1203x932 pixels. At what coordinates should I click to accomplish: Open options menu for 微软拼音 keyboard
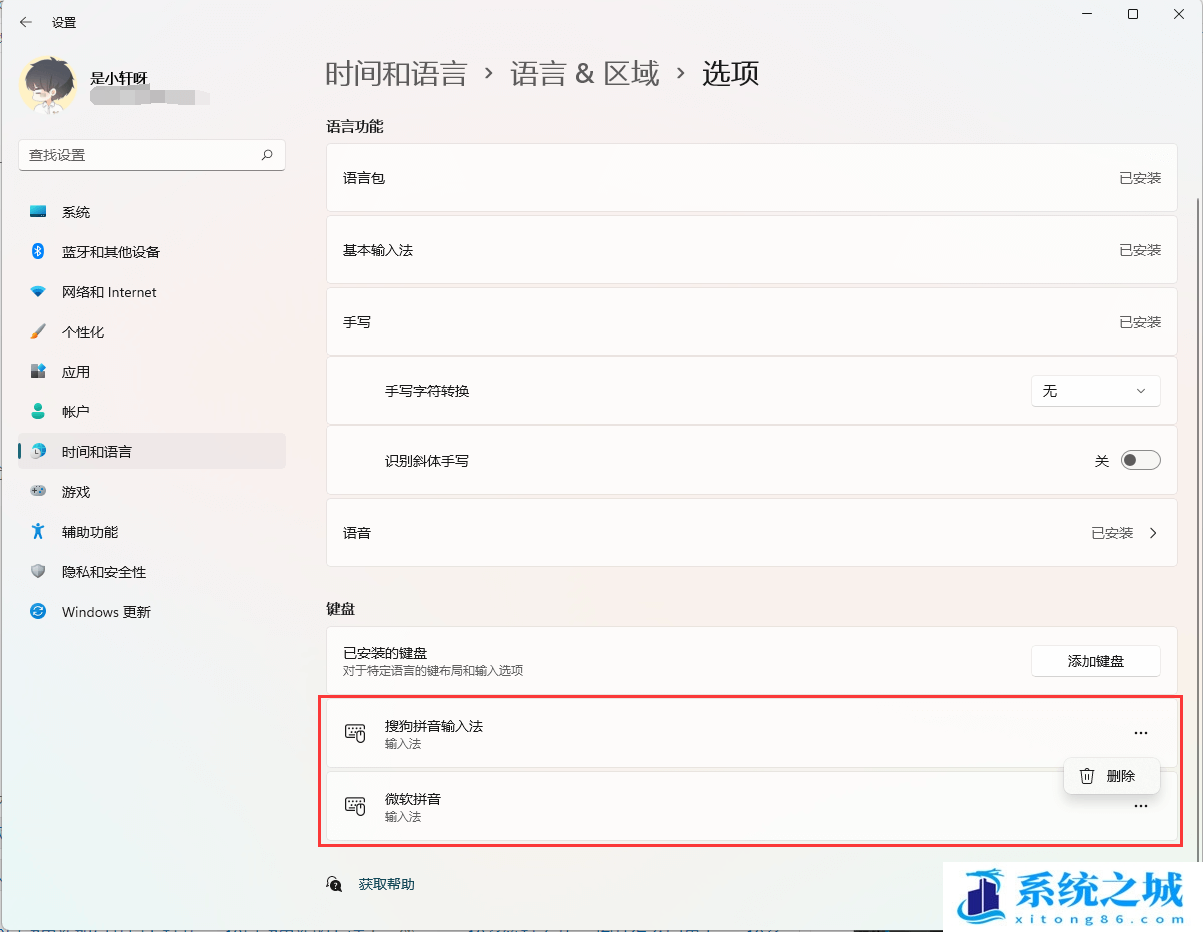click(x=1141, y=805)
